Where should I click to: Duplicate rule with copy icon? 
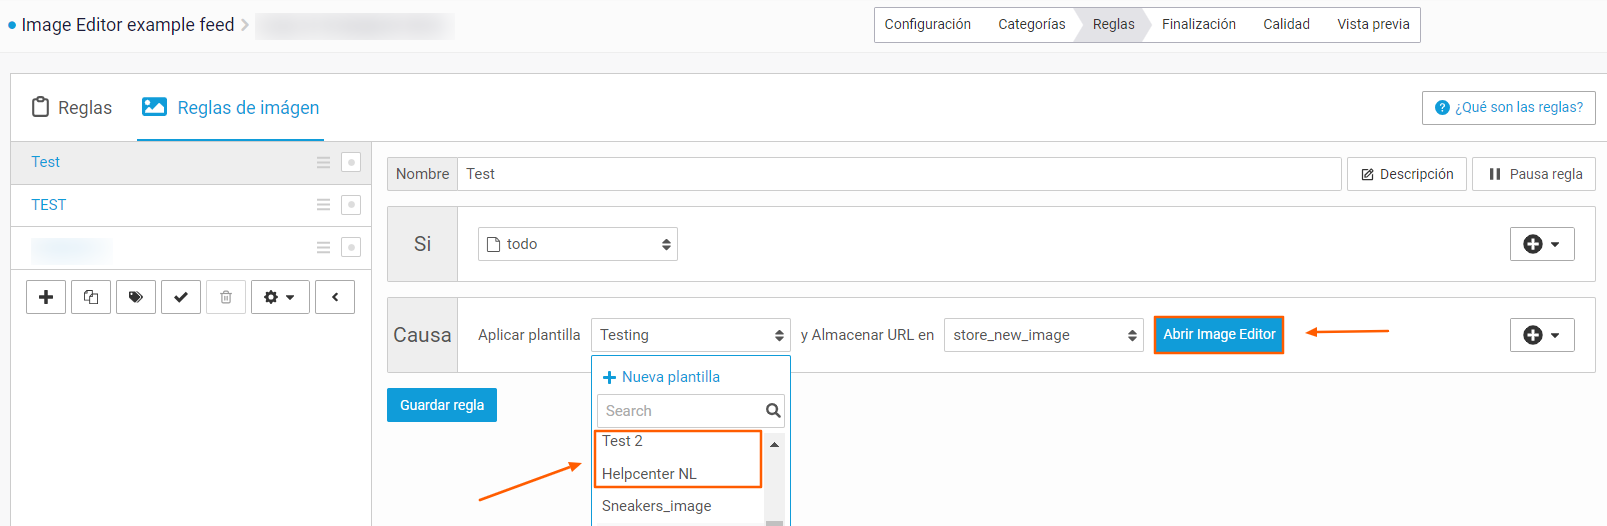coord(91,297)
